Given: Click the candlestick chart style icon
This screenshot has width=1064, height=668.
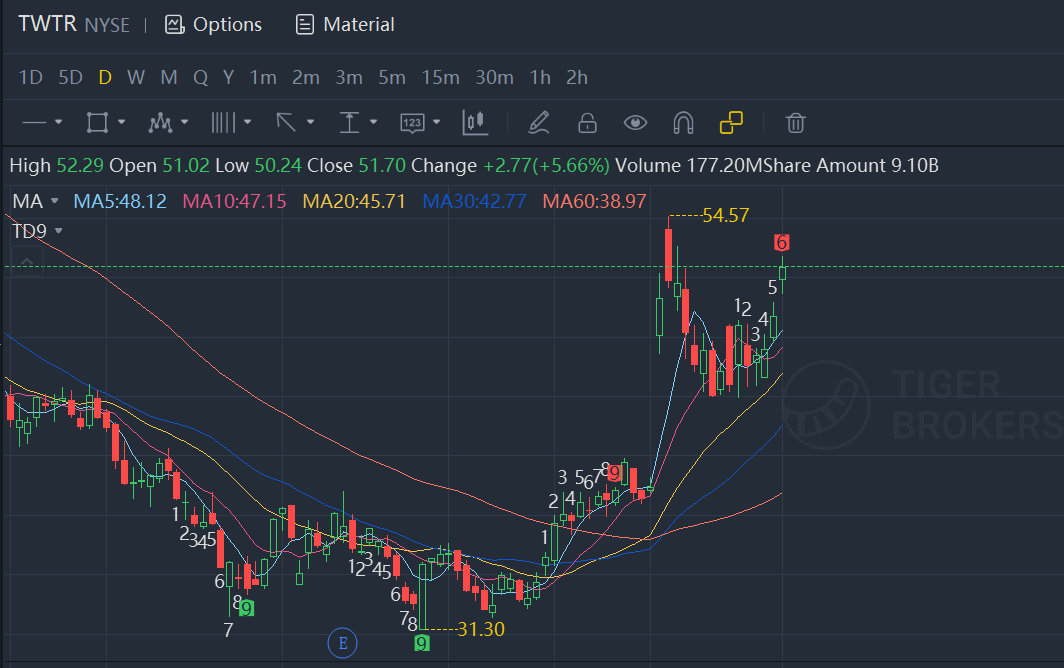Looking at the screenshot, I should [474, 123].
